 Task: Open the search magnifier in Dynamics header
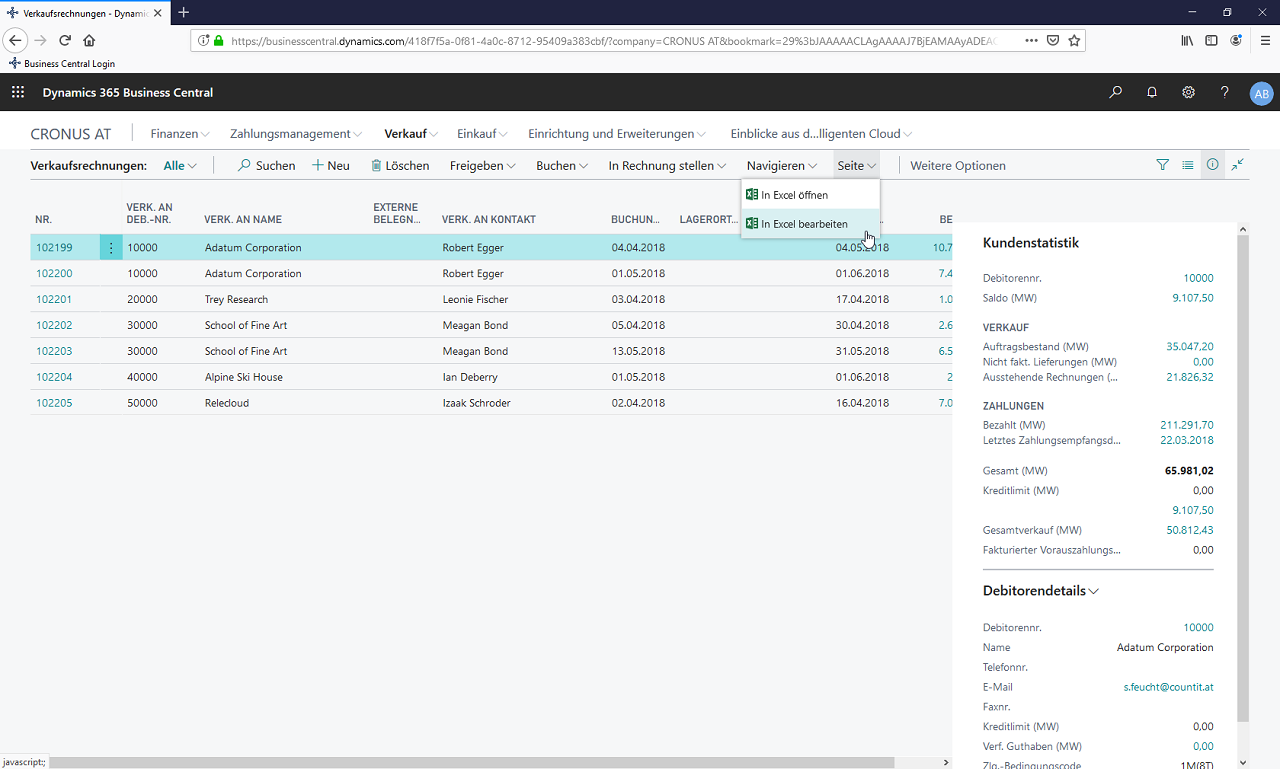pos(1116,92)
